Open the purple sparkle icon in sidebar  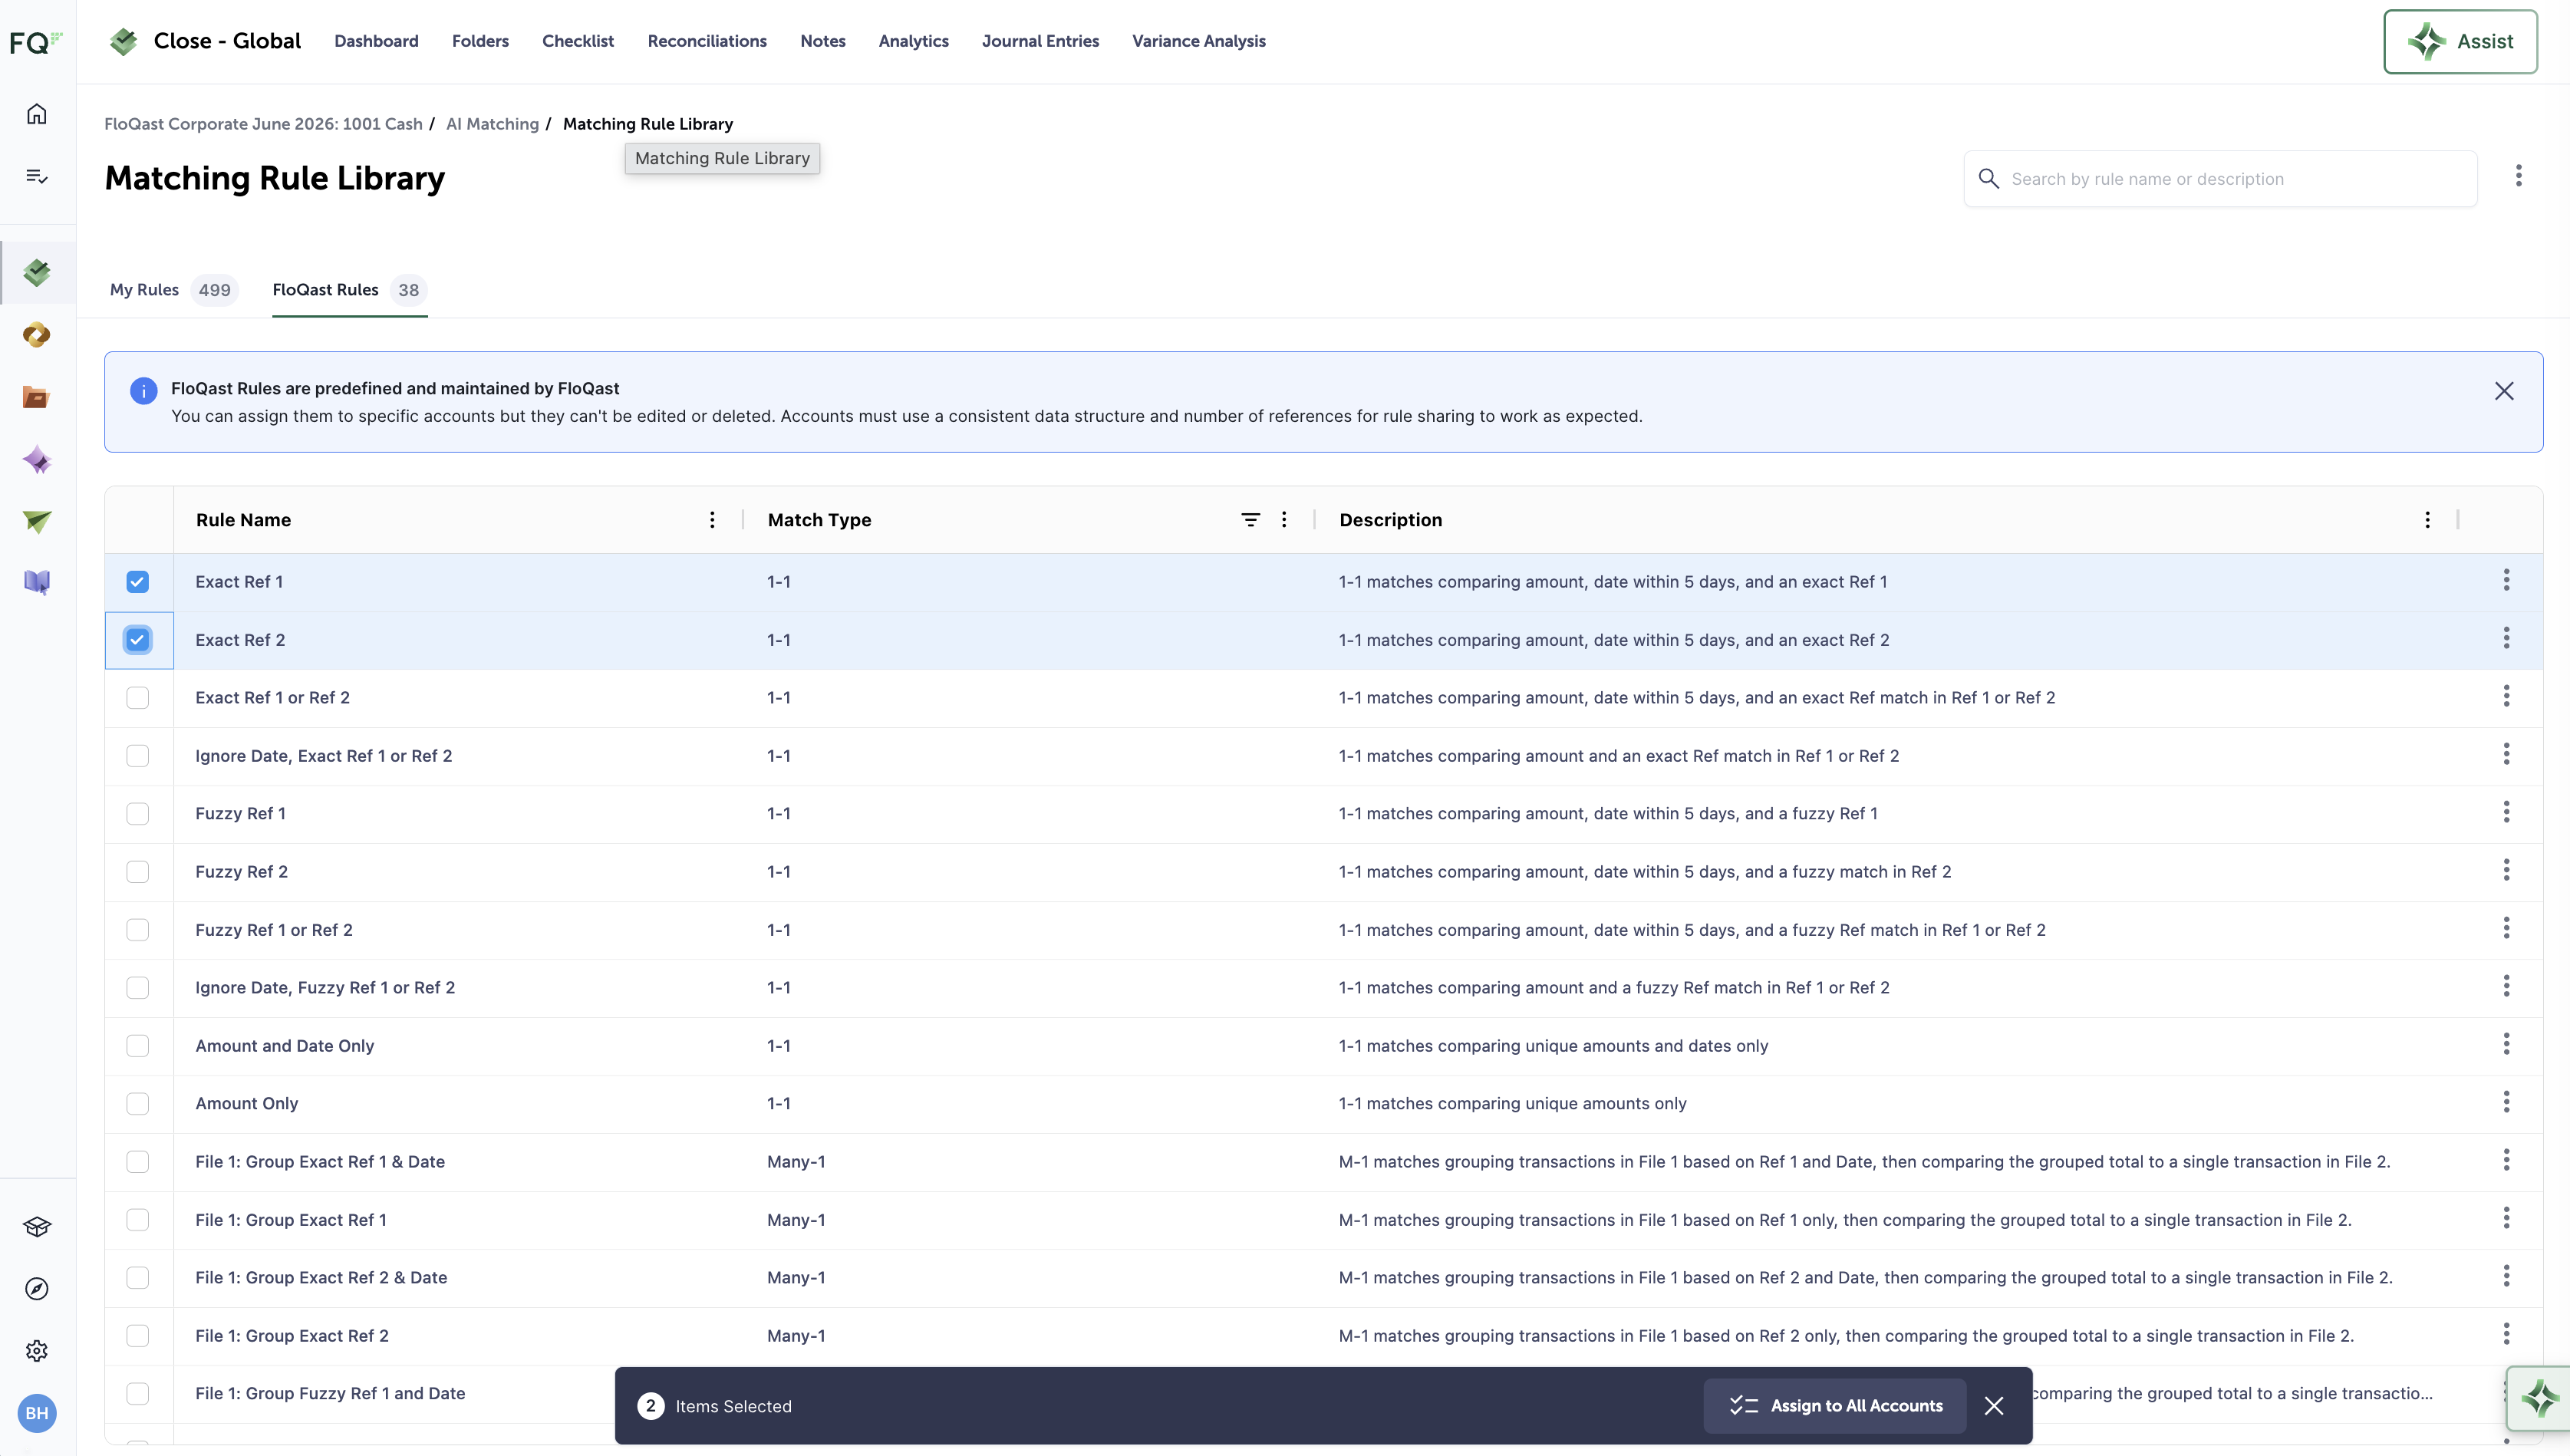(37, 460)
